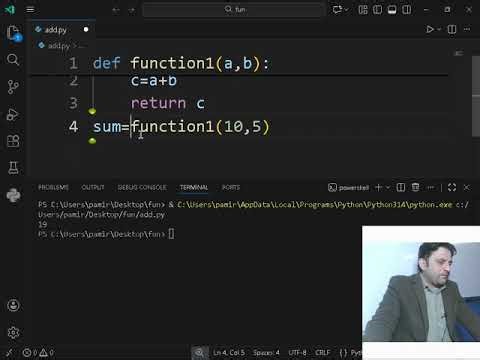Change line endings via CRLF
This screenshot has width=480, height=360.
click(x=322, y=352)
